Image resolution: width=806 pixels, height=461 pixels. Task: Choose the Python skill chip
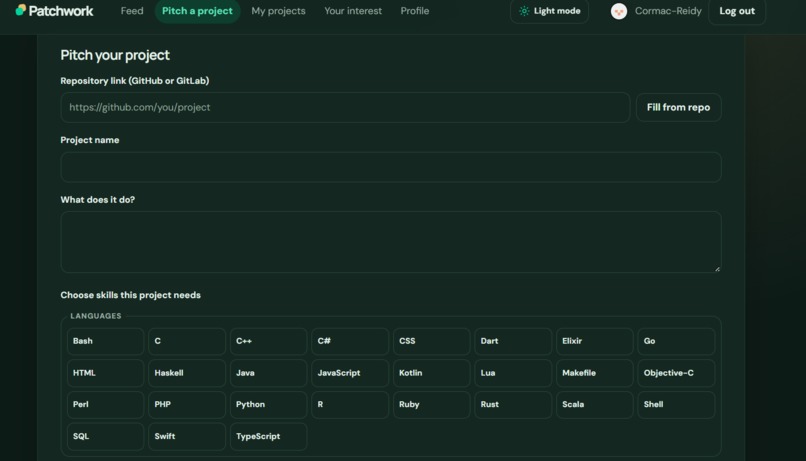[268, 404]
